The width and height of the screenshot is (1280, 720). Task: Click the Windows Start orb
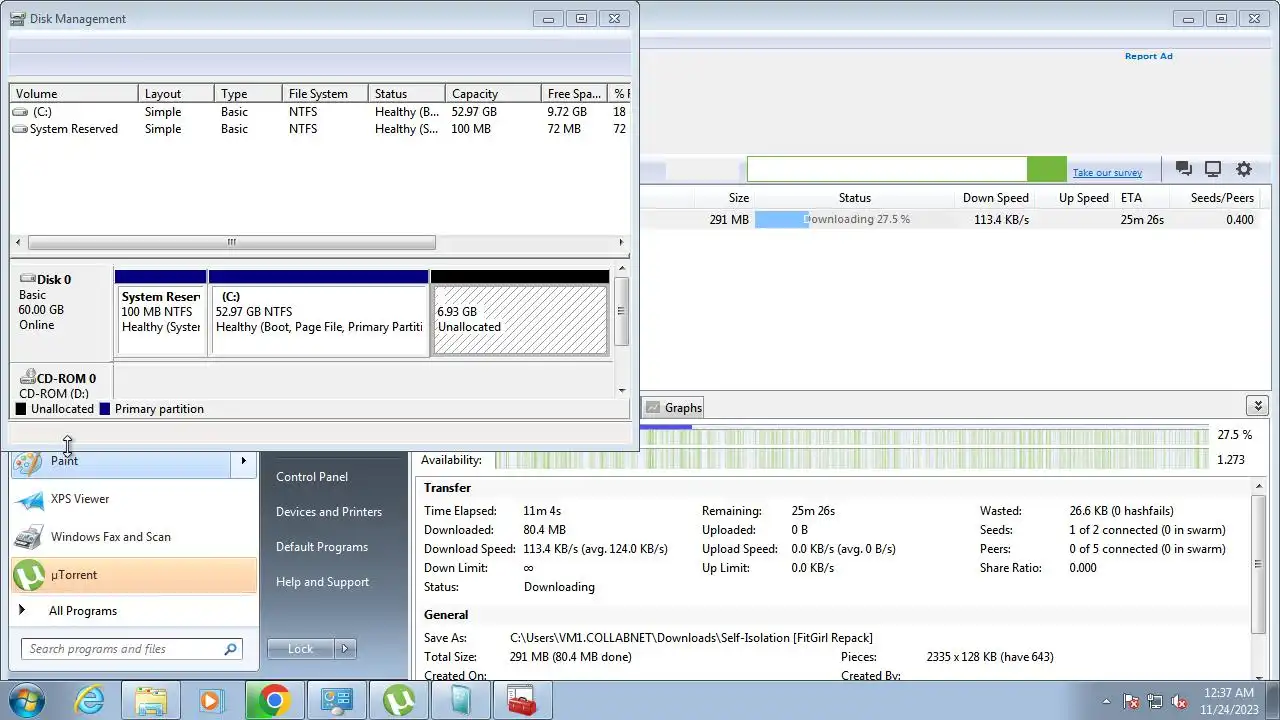pyautogui.click(x=27, y=700)
